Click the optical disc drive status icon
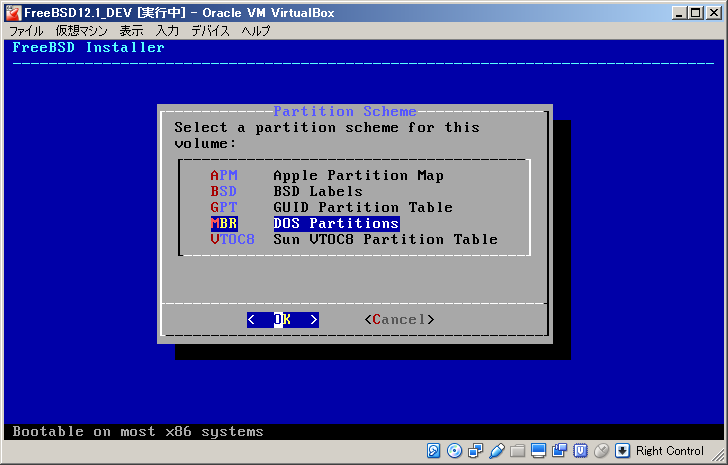728x465 pixels. point(454,450)
